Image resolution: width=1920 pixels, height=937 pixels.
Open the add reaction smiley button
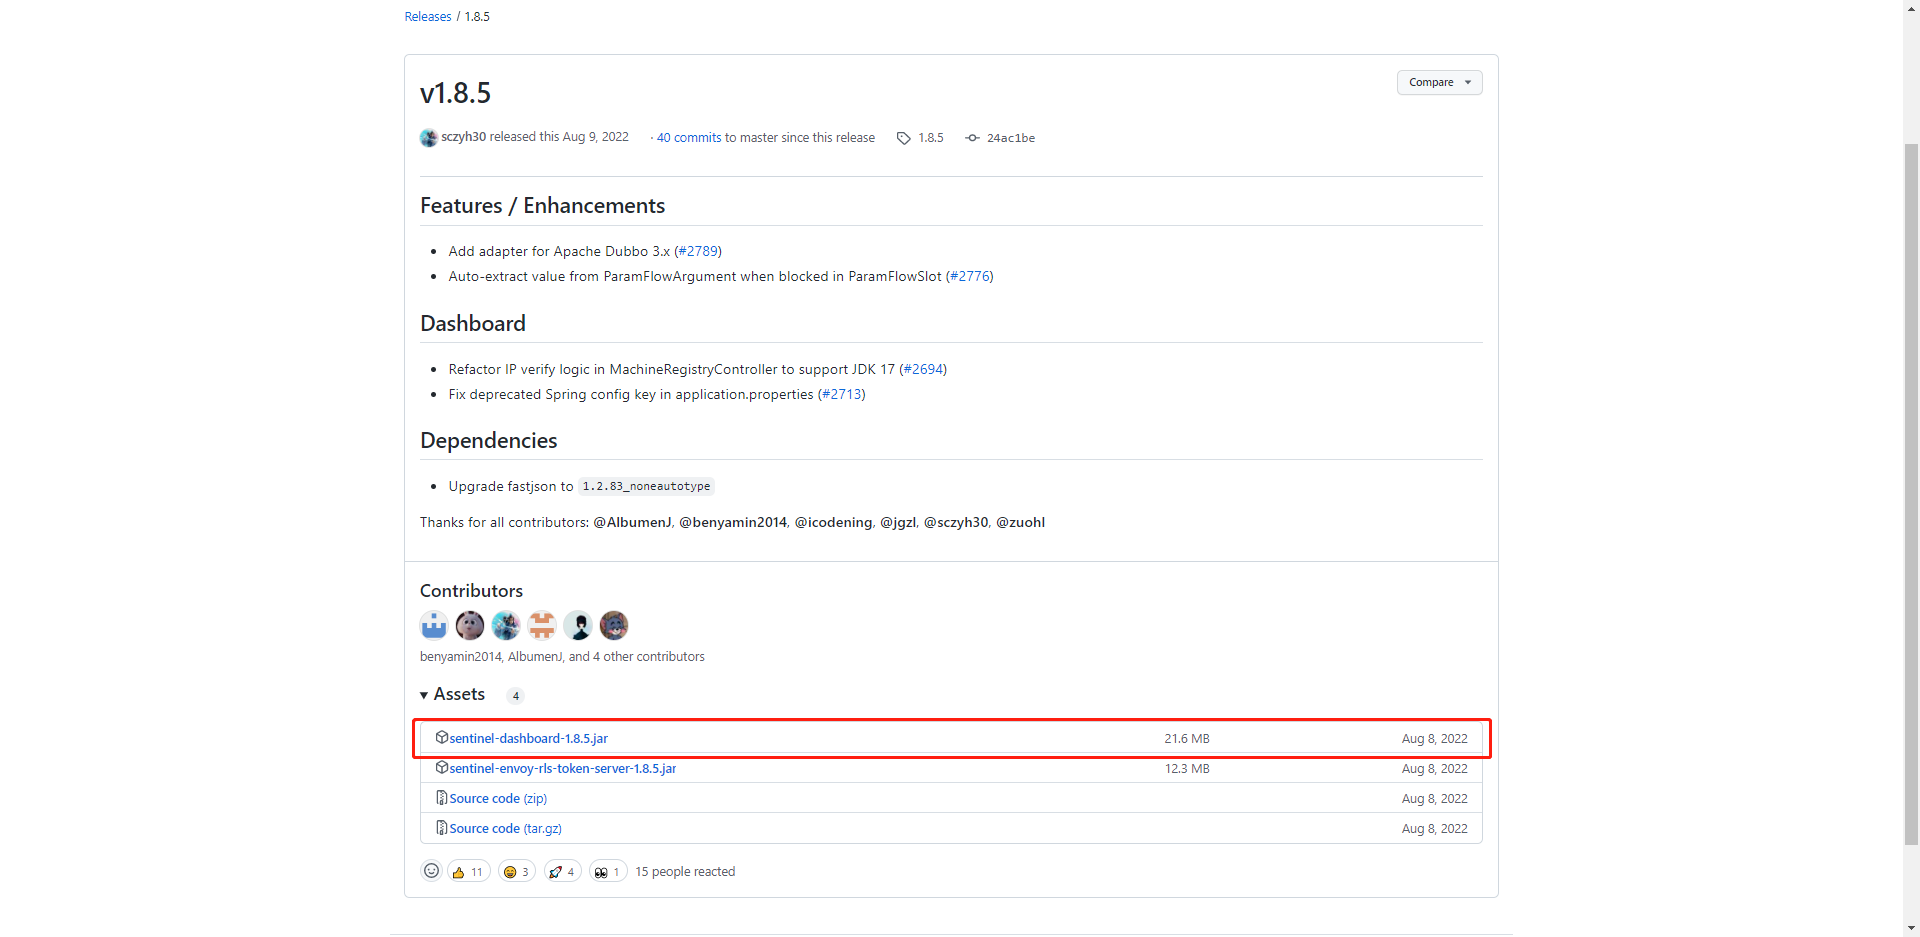431,871
